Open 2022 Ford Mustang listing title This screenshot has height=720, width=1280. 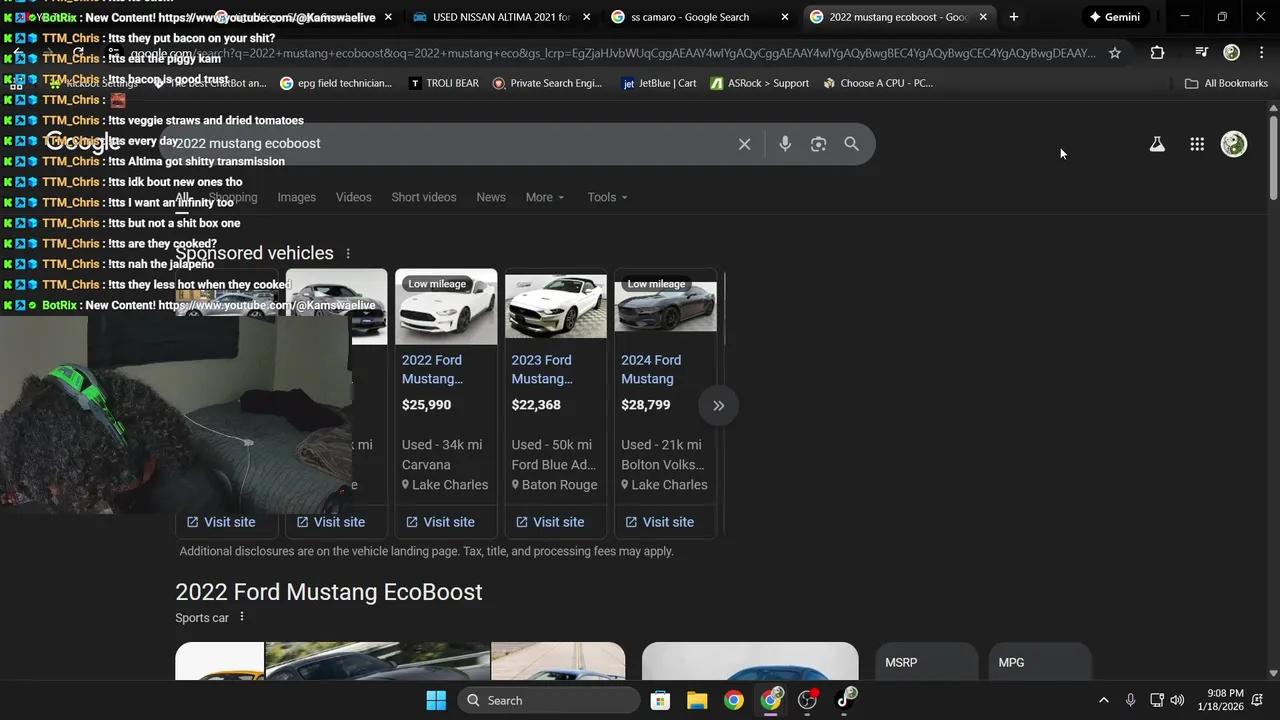[432, 369]
